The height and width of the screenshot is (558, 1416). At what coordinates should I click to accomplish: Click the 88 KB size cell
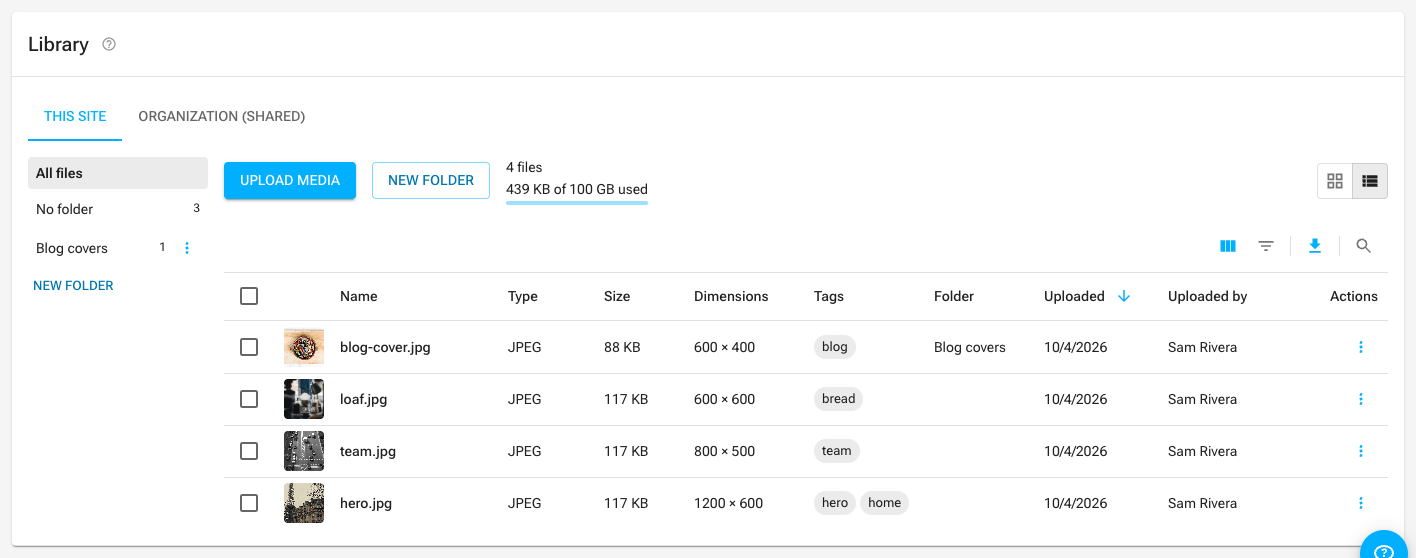(x=622, y=347)
